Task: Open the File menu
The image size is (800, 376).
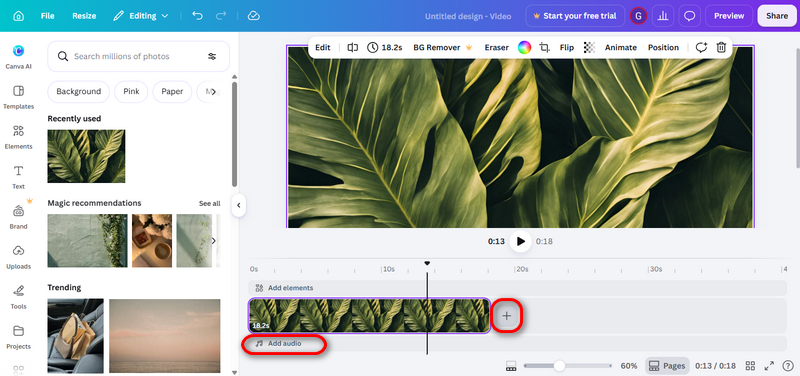Action: tap(47, 16)
